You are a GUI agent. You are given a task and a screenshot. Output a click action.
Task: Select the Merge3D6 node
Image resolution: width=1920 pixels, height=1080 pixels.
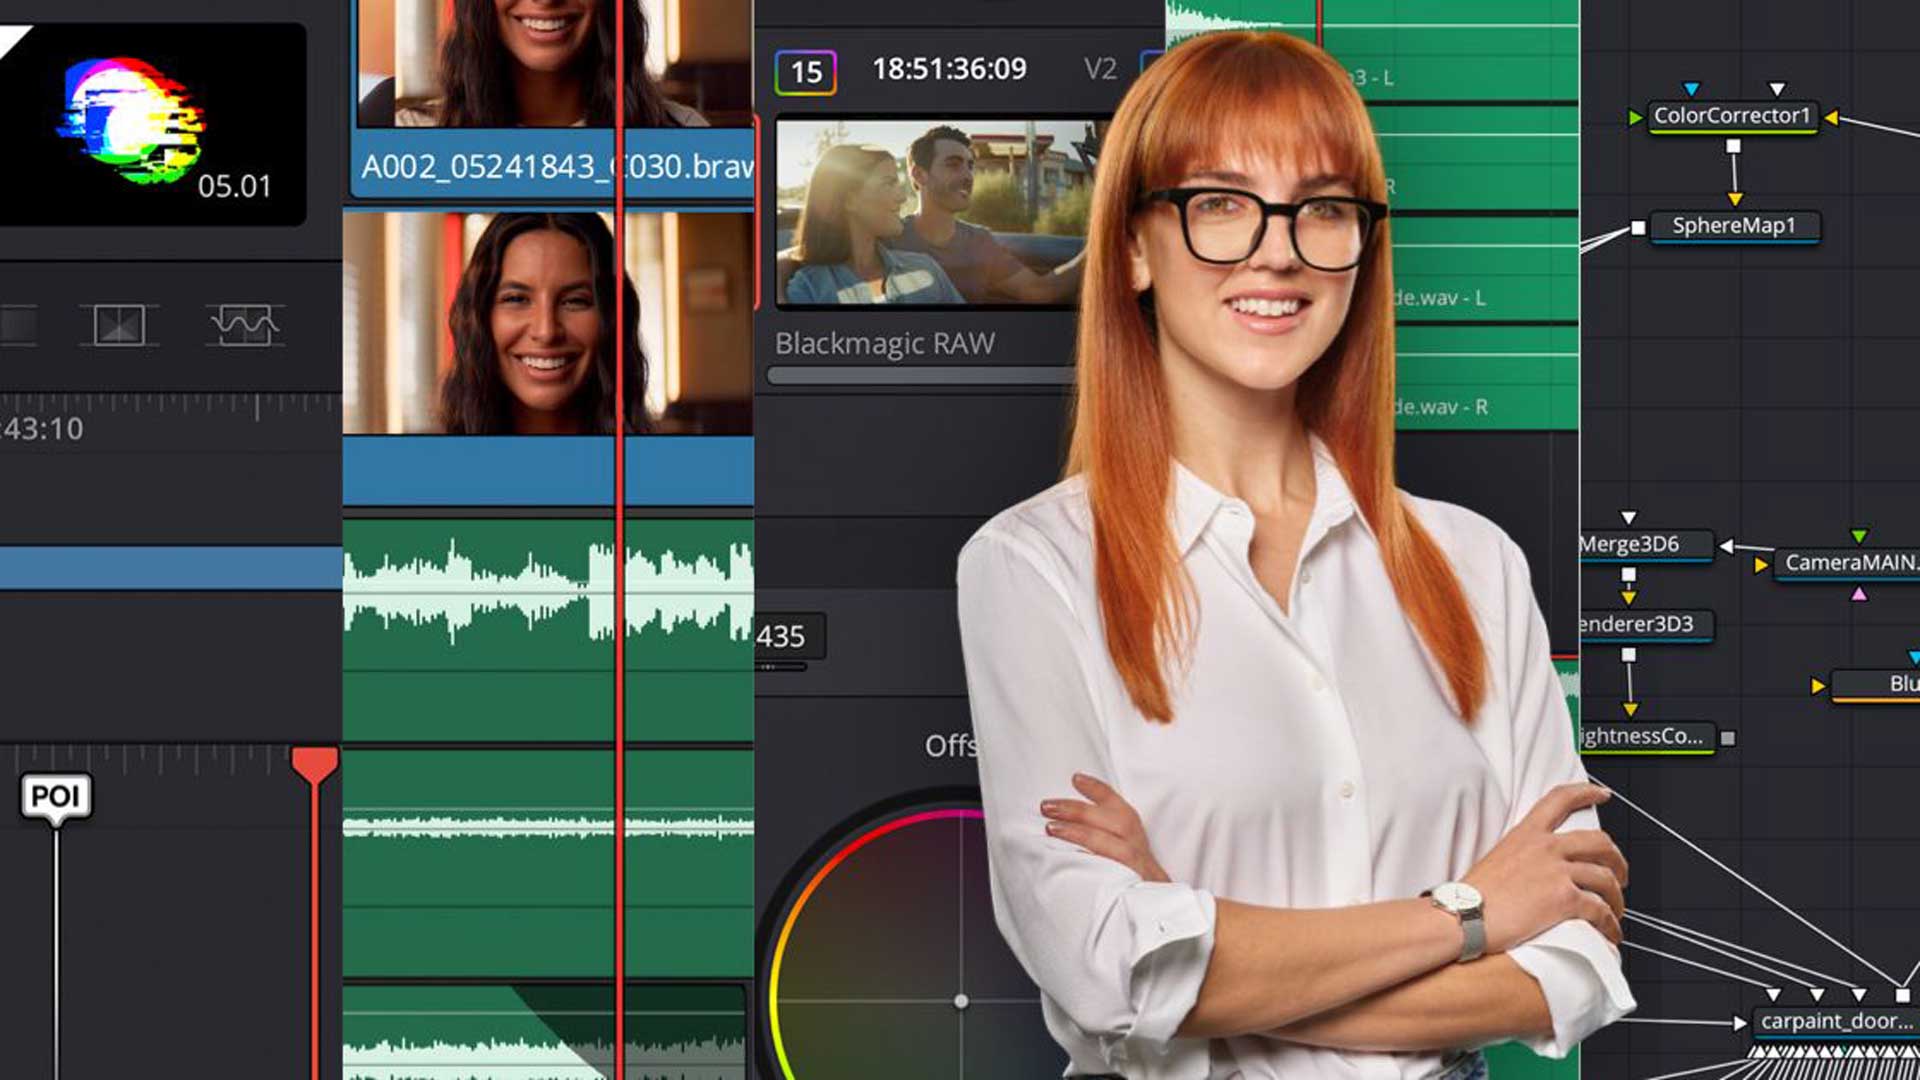(x=1643, y=544)
